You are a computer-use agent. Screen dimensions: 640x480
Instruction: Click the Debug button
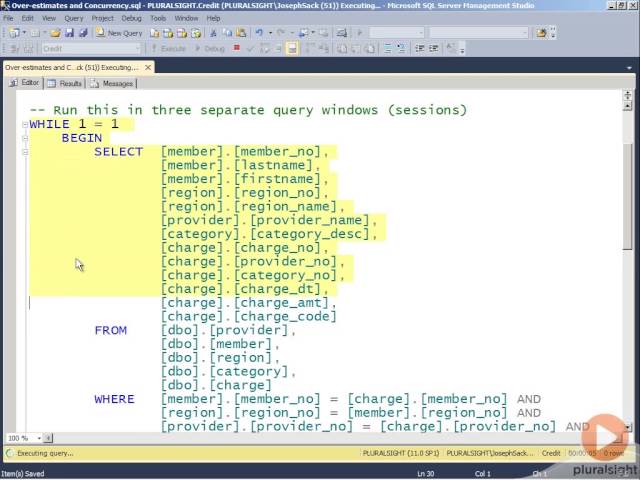[210, 49]
